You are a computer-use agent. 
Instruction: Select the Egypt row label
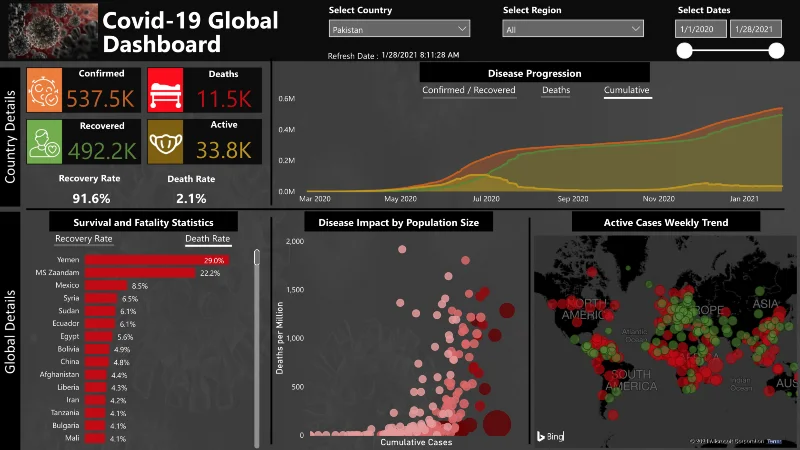click(69, 336)
